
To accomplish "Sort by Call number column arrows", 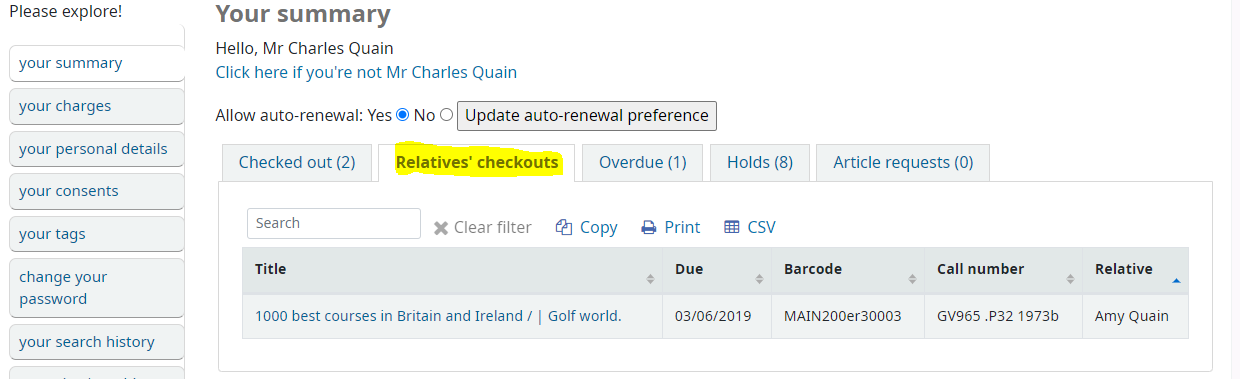I will pos(1070,279).
